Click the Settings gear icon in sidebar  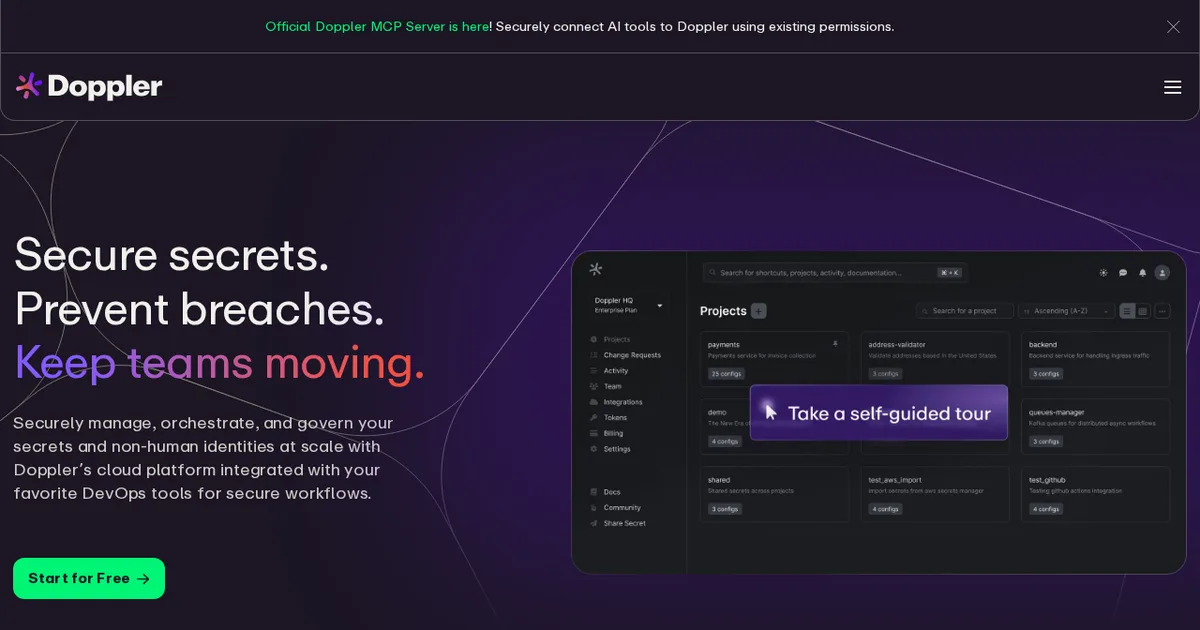[594, 449]
